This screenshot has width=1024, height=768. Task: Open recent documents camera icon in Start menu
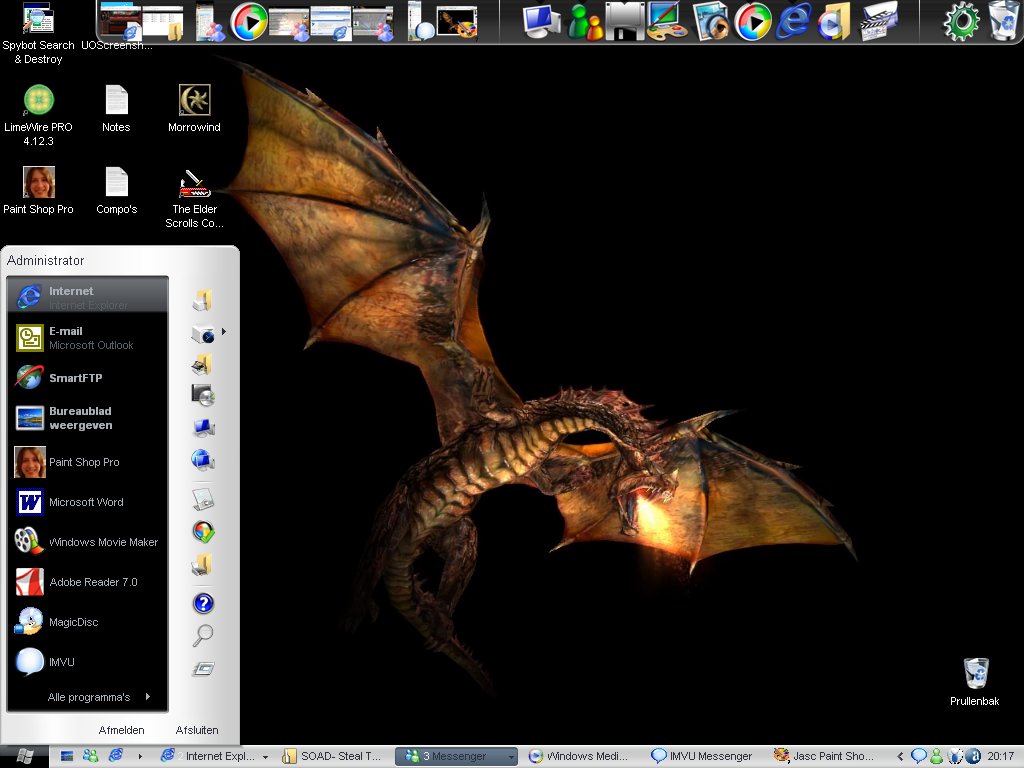coord(203,333)
